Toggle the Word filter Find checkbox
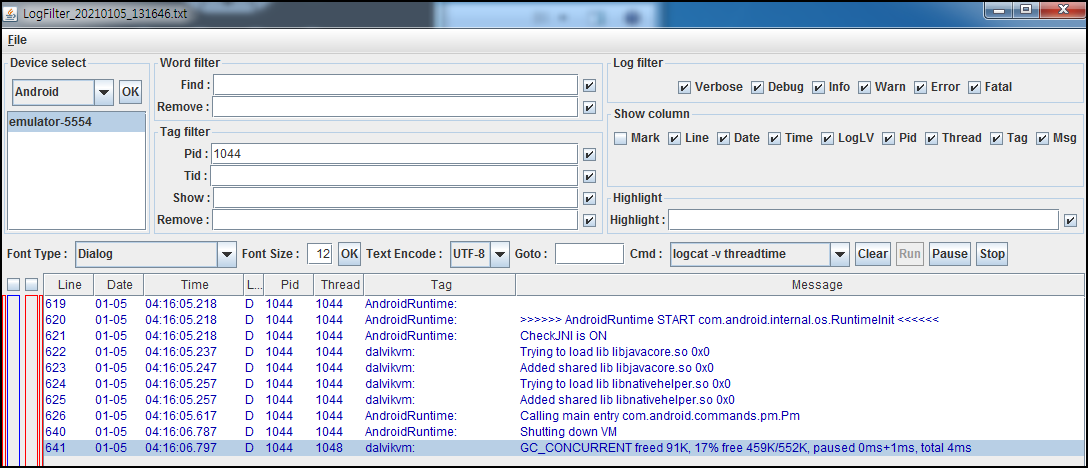The image size is (1088, 468). tap(590, 85)
